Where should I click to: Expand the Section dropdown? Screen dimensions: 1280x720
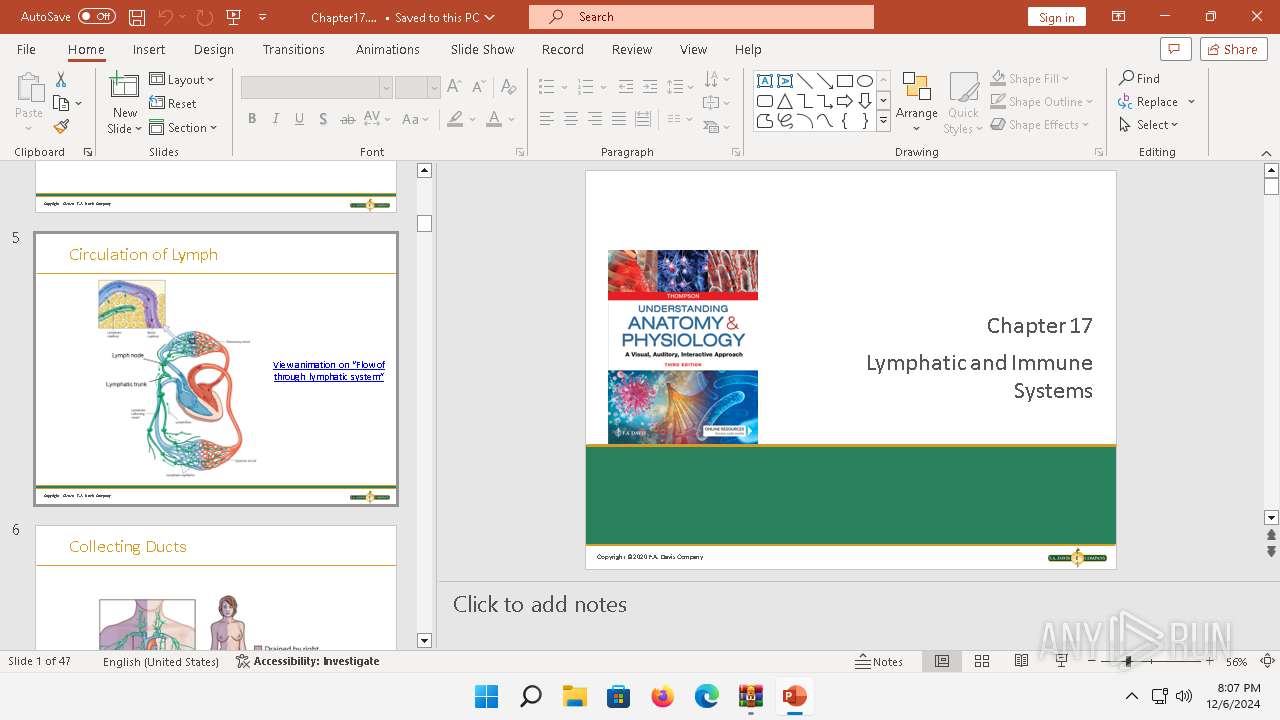[x=183, y=127]
